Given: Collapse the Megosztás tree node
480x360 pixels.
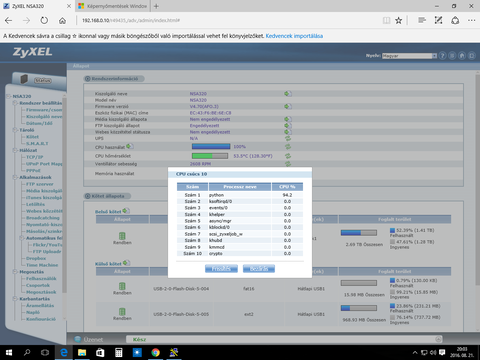Looking at the screenshot, I should coord(15,272).
